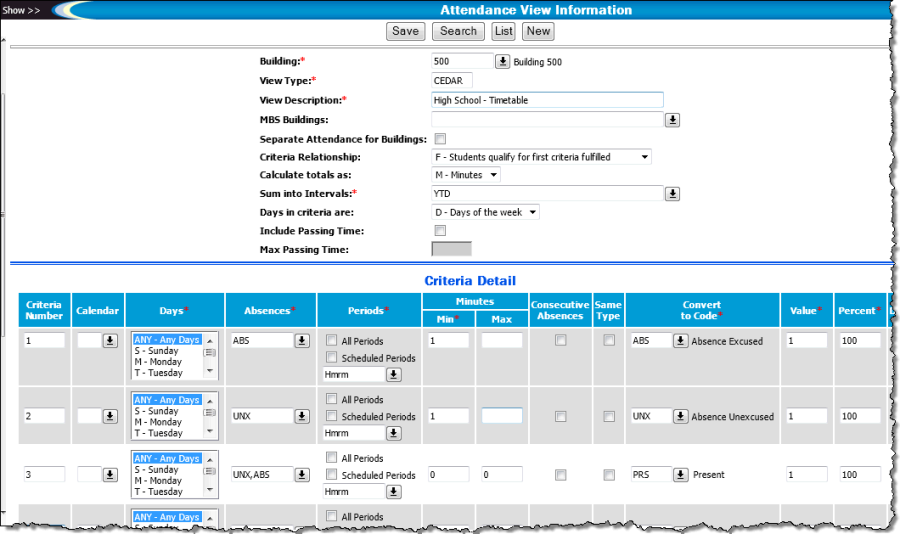Screen dimensions: 900x534
Task: Click the Sum into Intervals lookup icon
Action: [673, 193]
